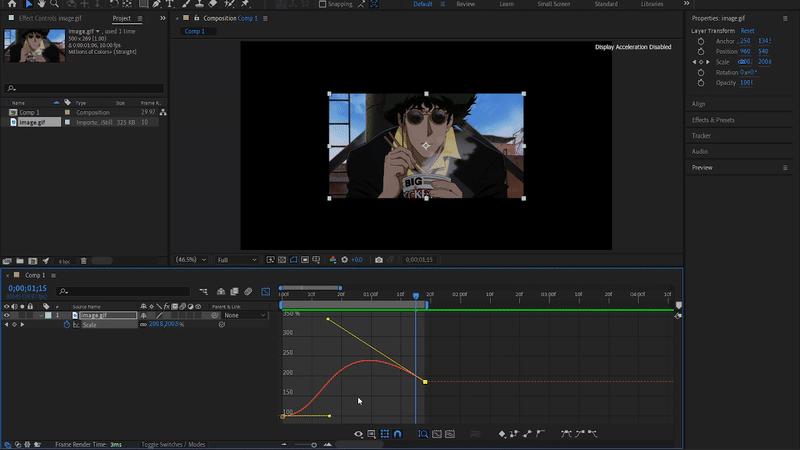800x450 pixels.
Task: Toggle visibility eye of image.gif layer
Action: tap(7, 315)
